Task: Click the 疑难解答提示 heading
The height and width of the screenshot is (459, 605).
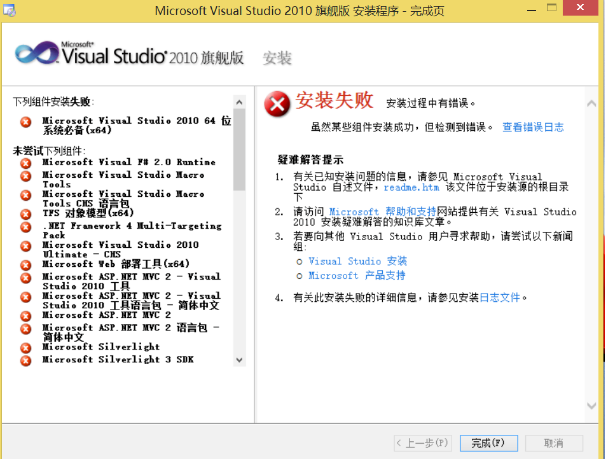Action: pos(311,160)
